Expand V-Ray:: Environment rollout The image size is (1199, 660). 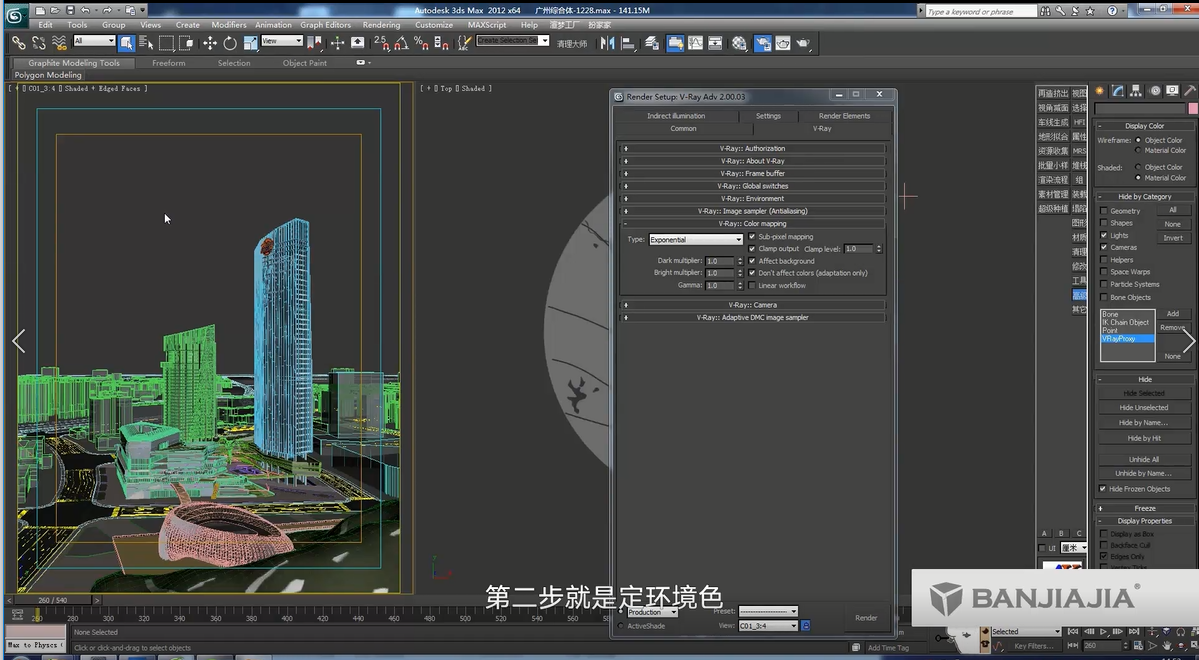click(752, 198)
